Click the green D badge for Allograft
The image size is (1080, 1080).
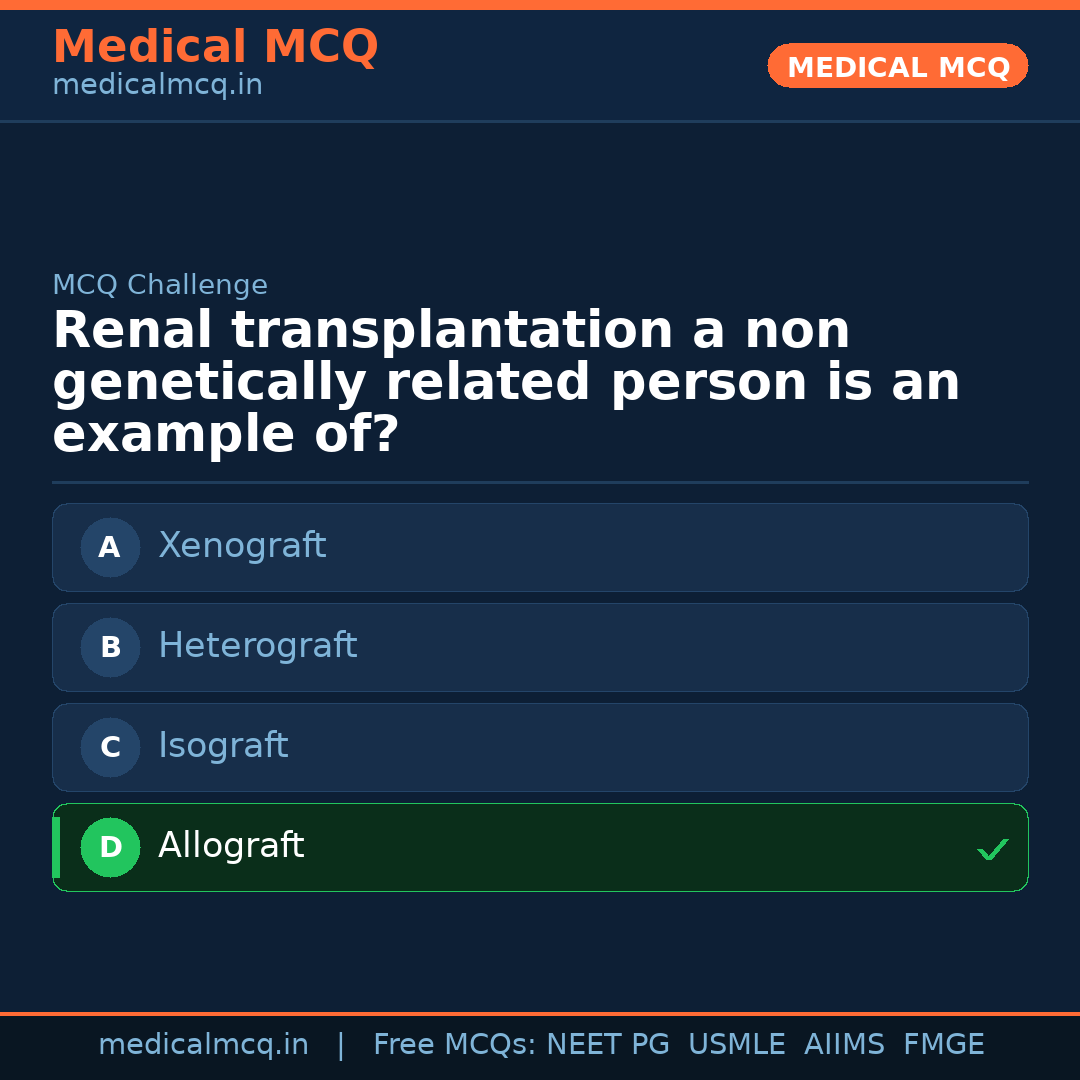[x=110, y=847]
